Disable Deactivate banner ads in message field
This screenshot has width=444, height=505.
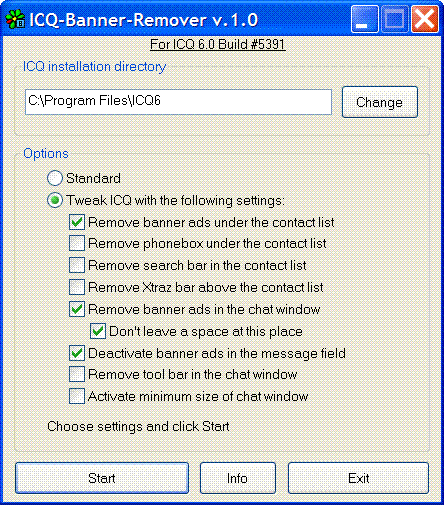77,353
